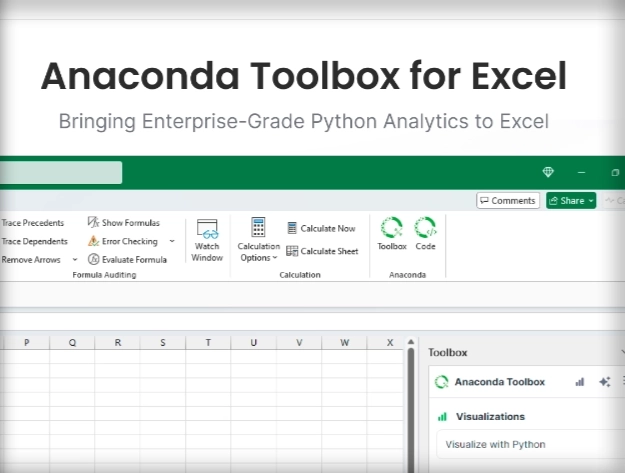Click the vertical scrollbar up arrow
Viewport: 625px width, 473px height.
[x=411, y=342]
